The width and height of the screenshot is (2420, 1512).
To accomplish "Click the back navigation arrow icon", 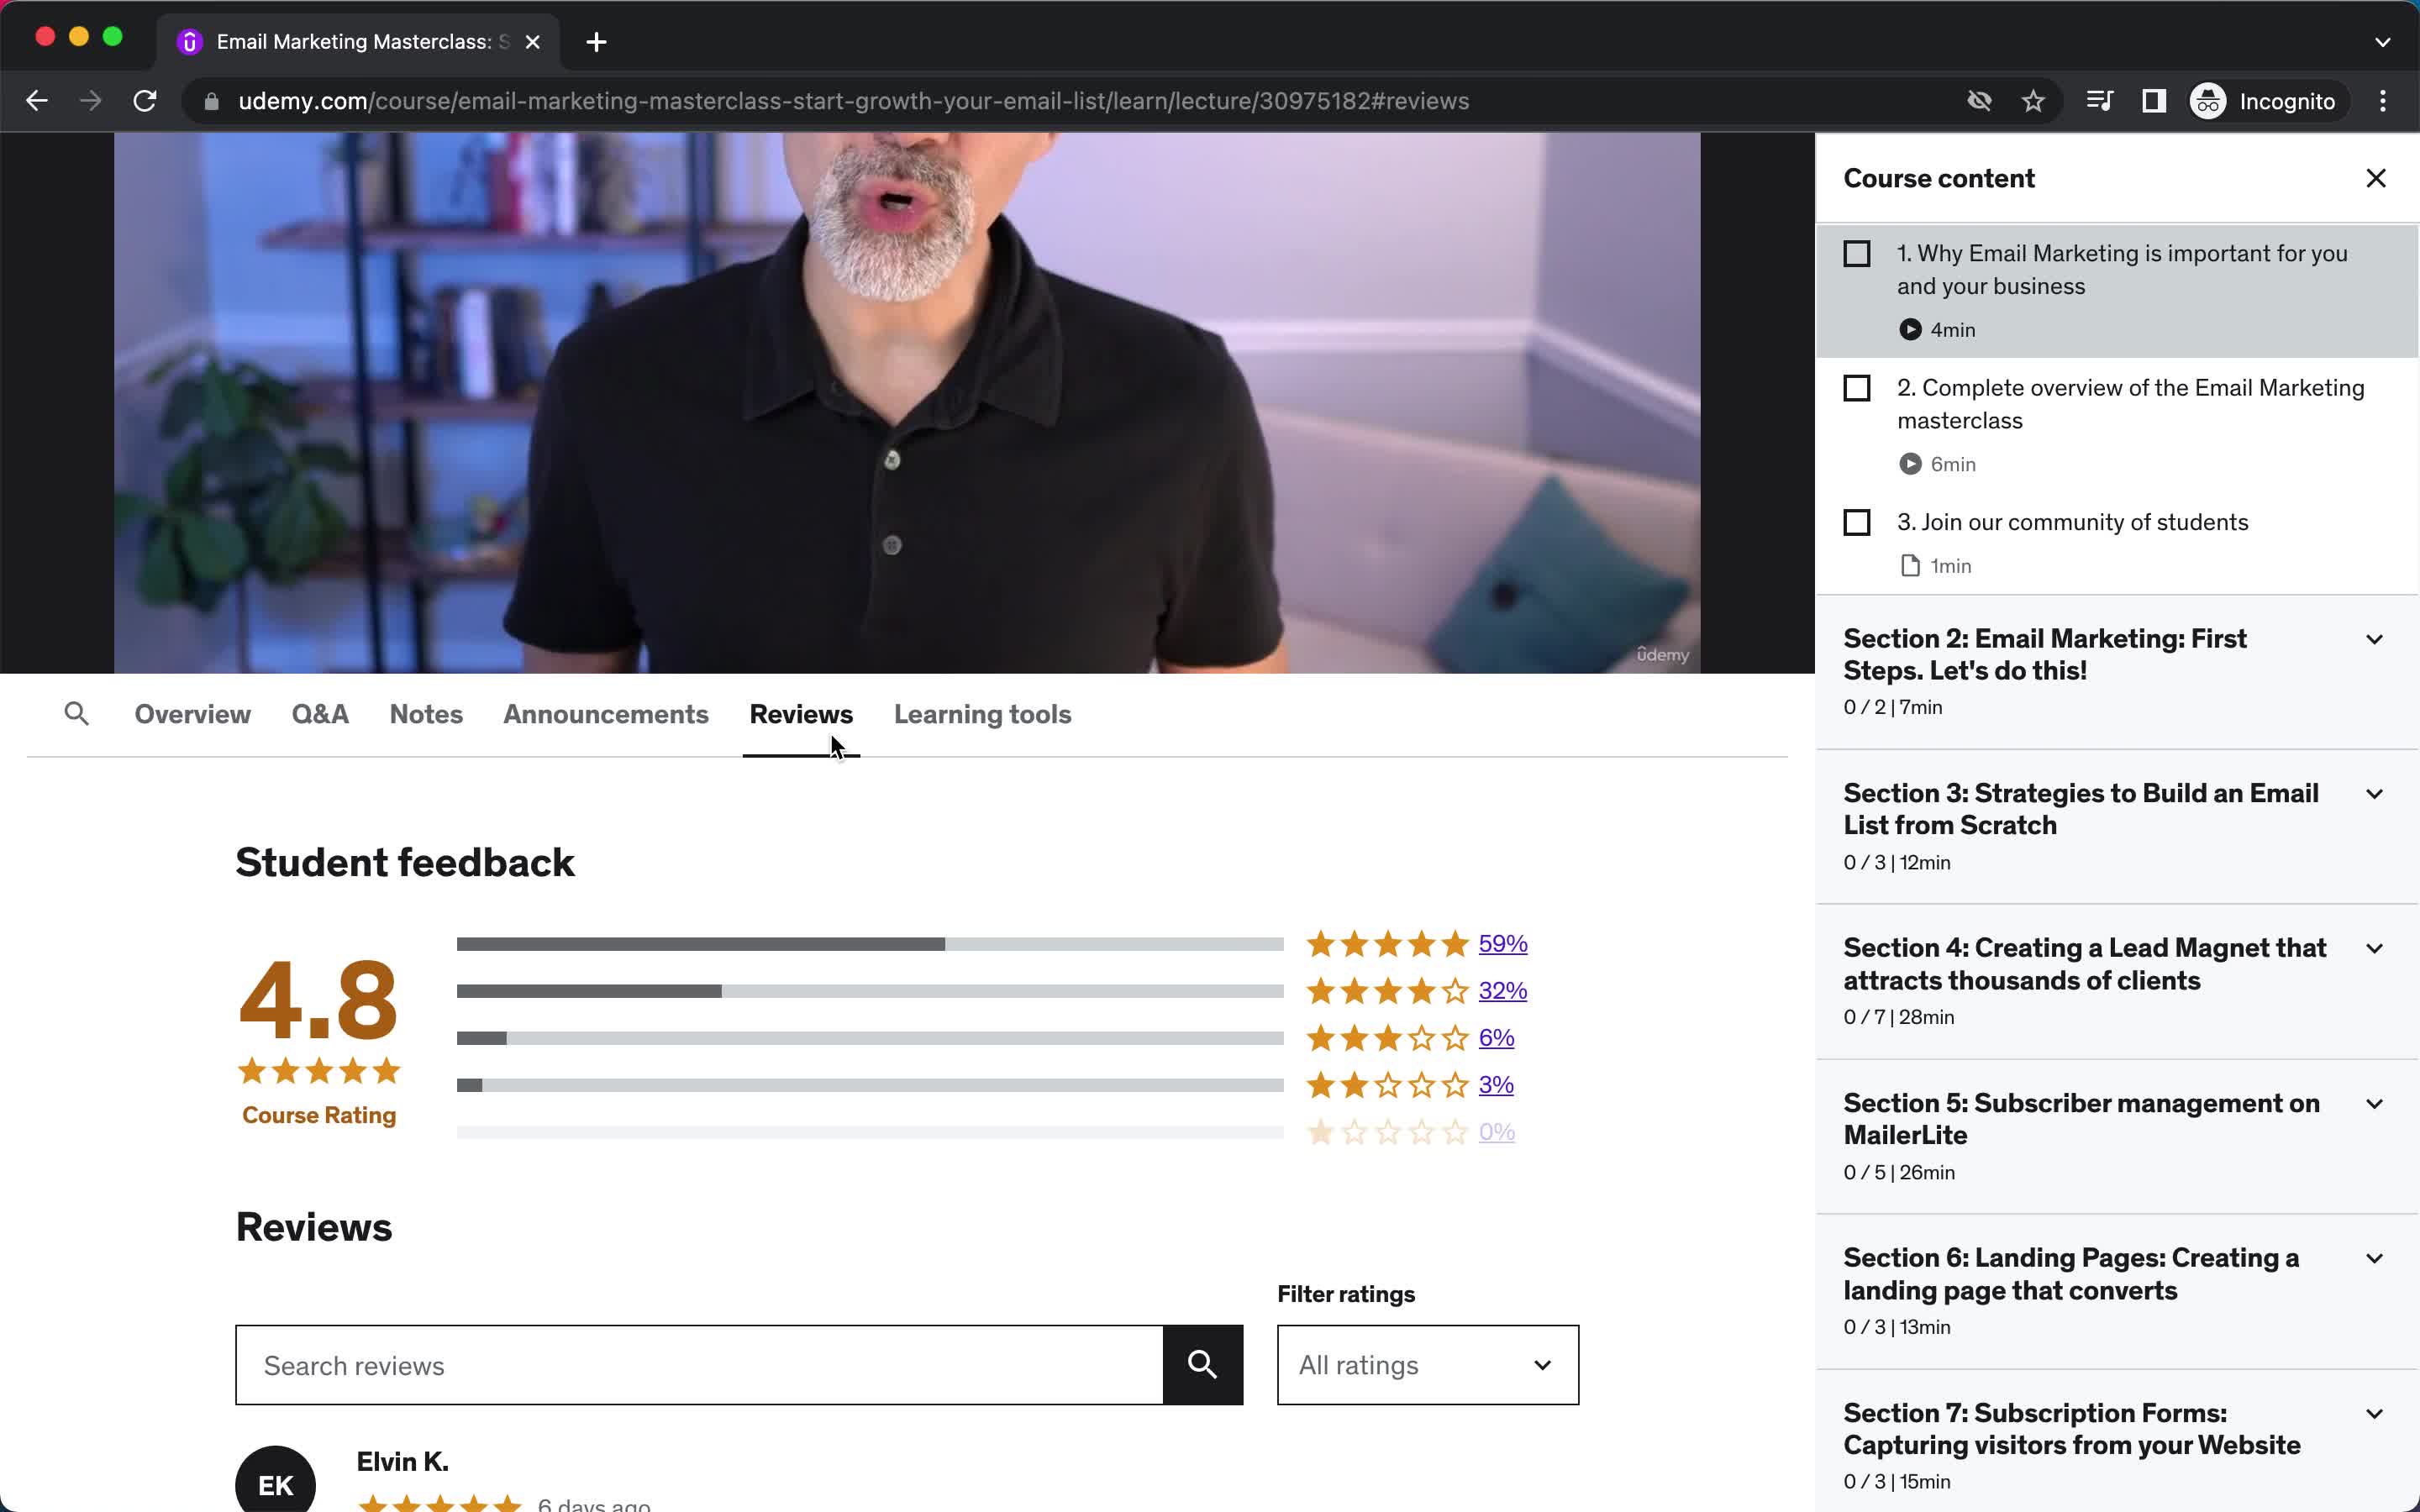I will 37,99.
